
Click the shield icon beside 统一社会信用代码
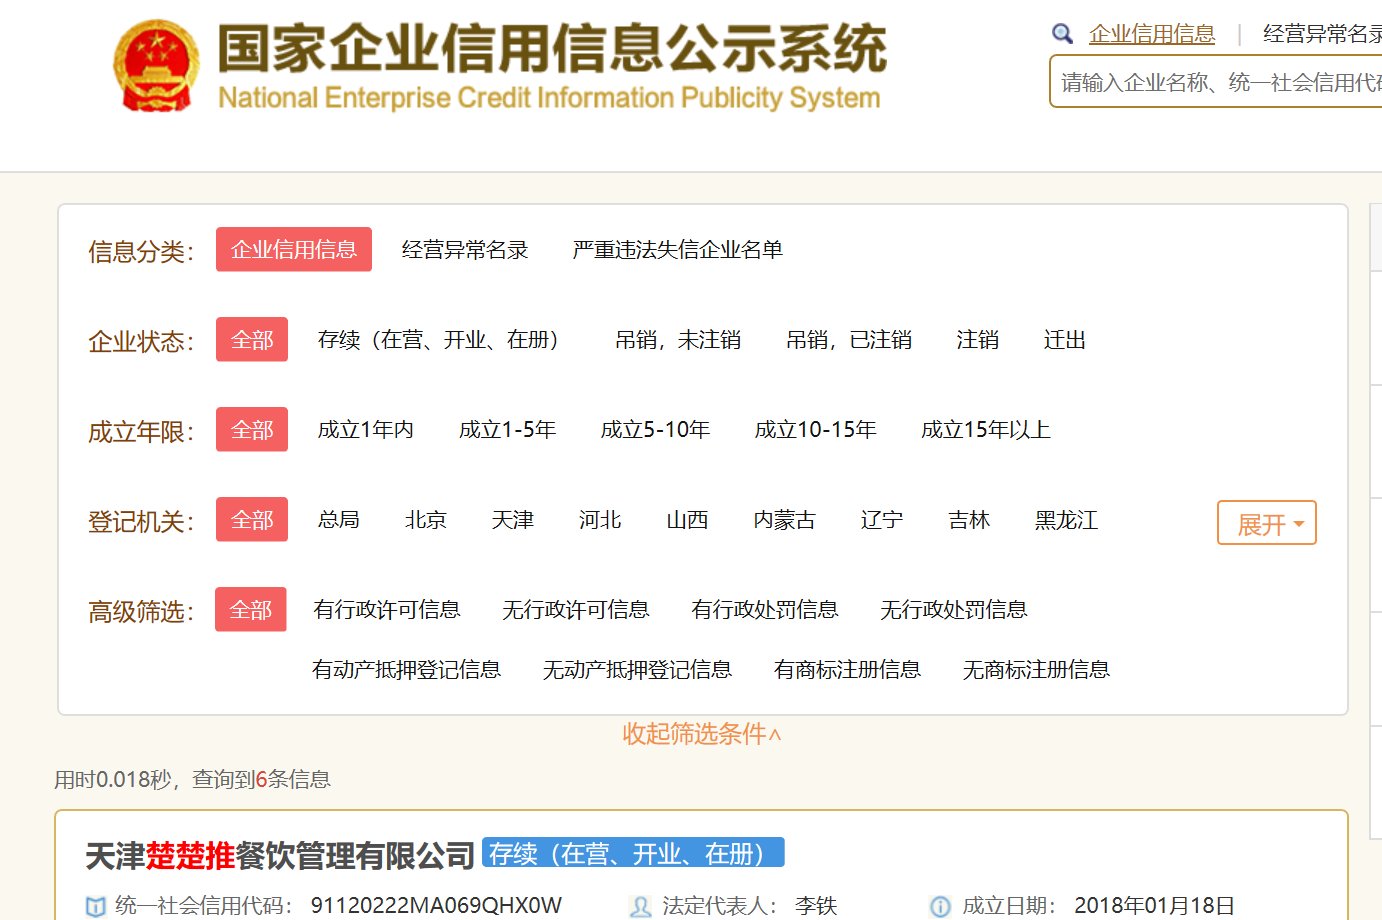[x=95, y=907]
